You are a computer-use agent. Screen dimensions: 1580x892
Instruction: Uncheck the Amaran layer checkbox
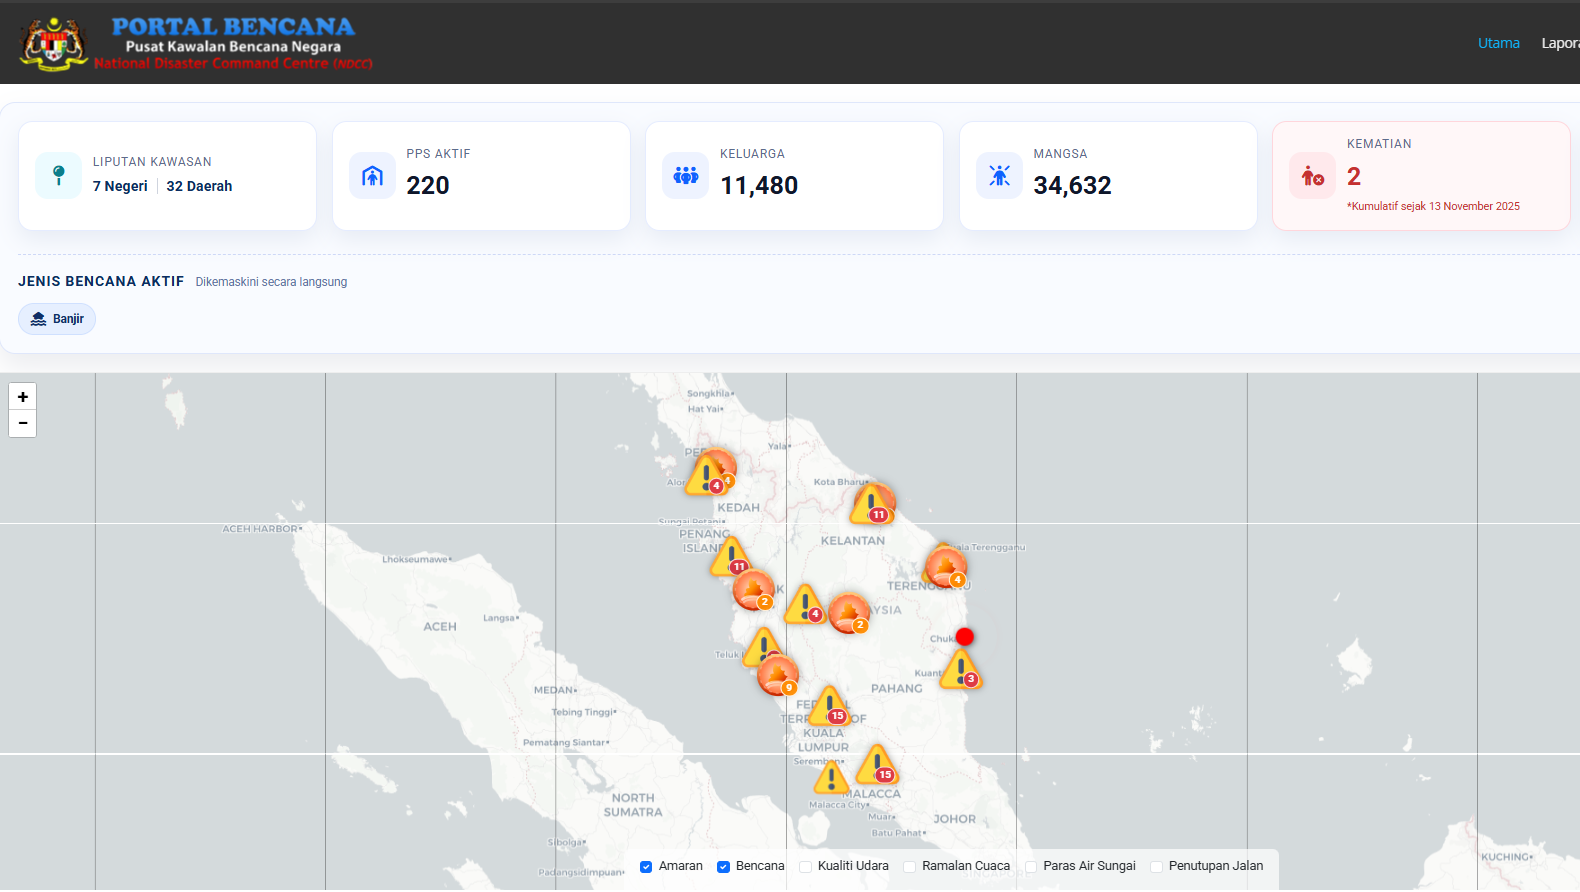click(646, 867)
